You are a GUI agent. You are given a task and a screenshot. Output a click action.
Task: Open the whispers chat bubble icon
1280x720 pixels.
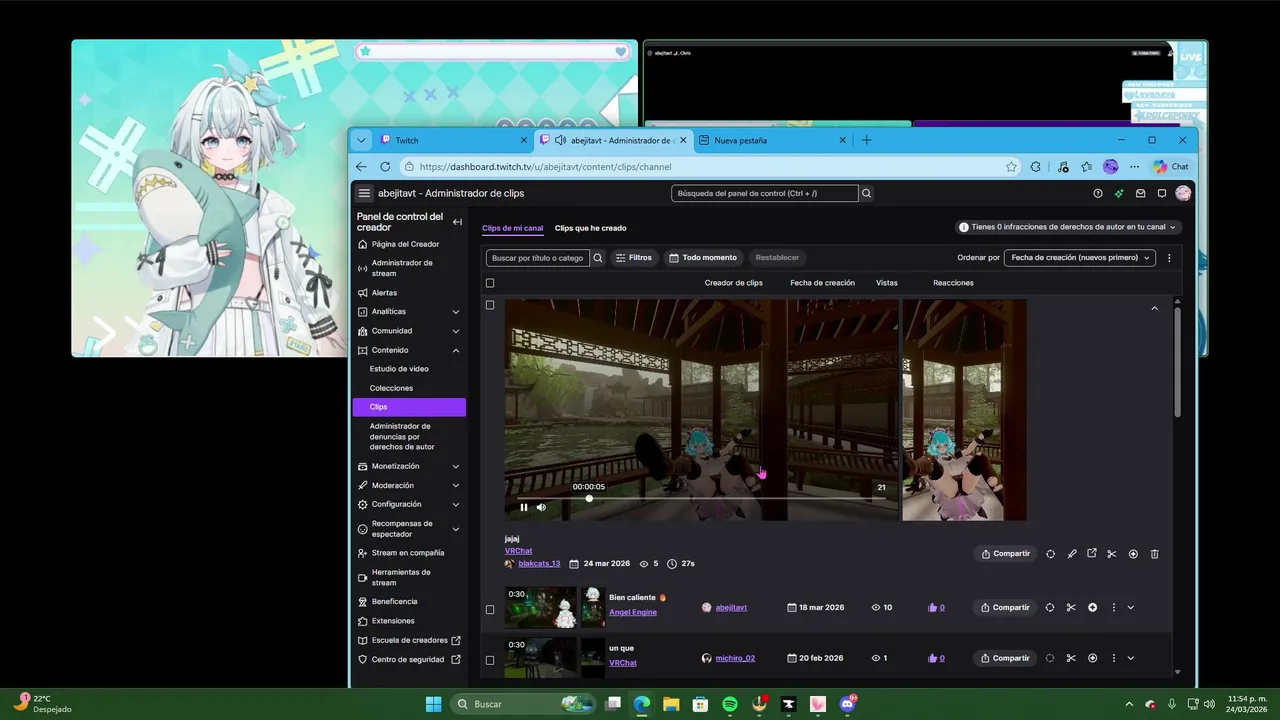(x=1161, y=193)
